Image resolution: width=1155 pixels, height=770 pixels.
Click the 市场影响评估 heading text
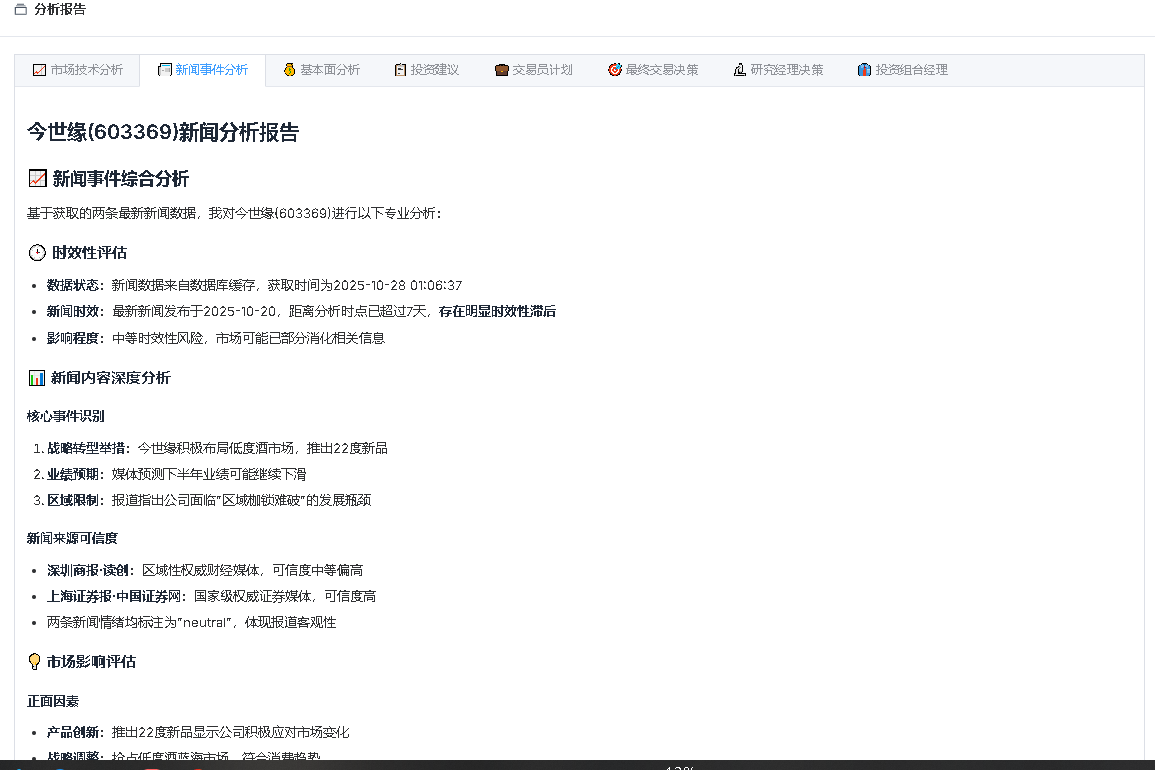pos(91,662)
